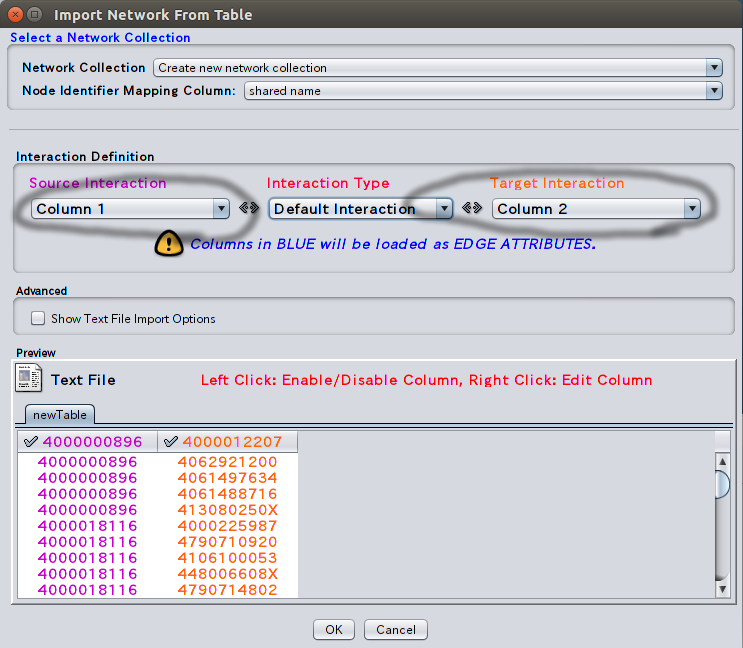This screenshot has width=743, height=648.
Task: Open Source Interaction Column 1 dropdown
Action: (130, 209)
